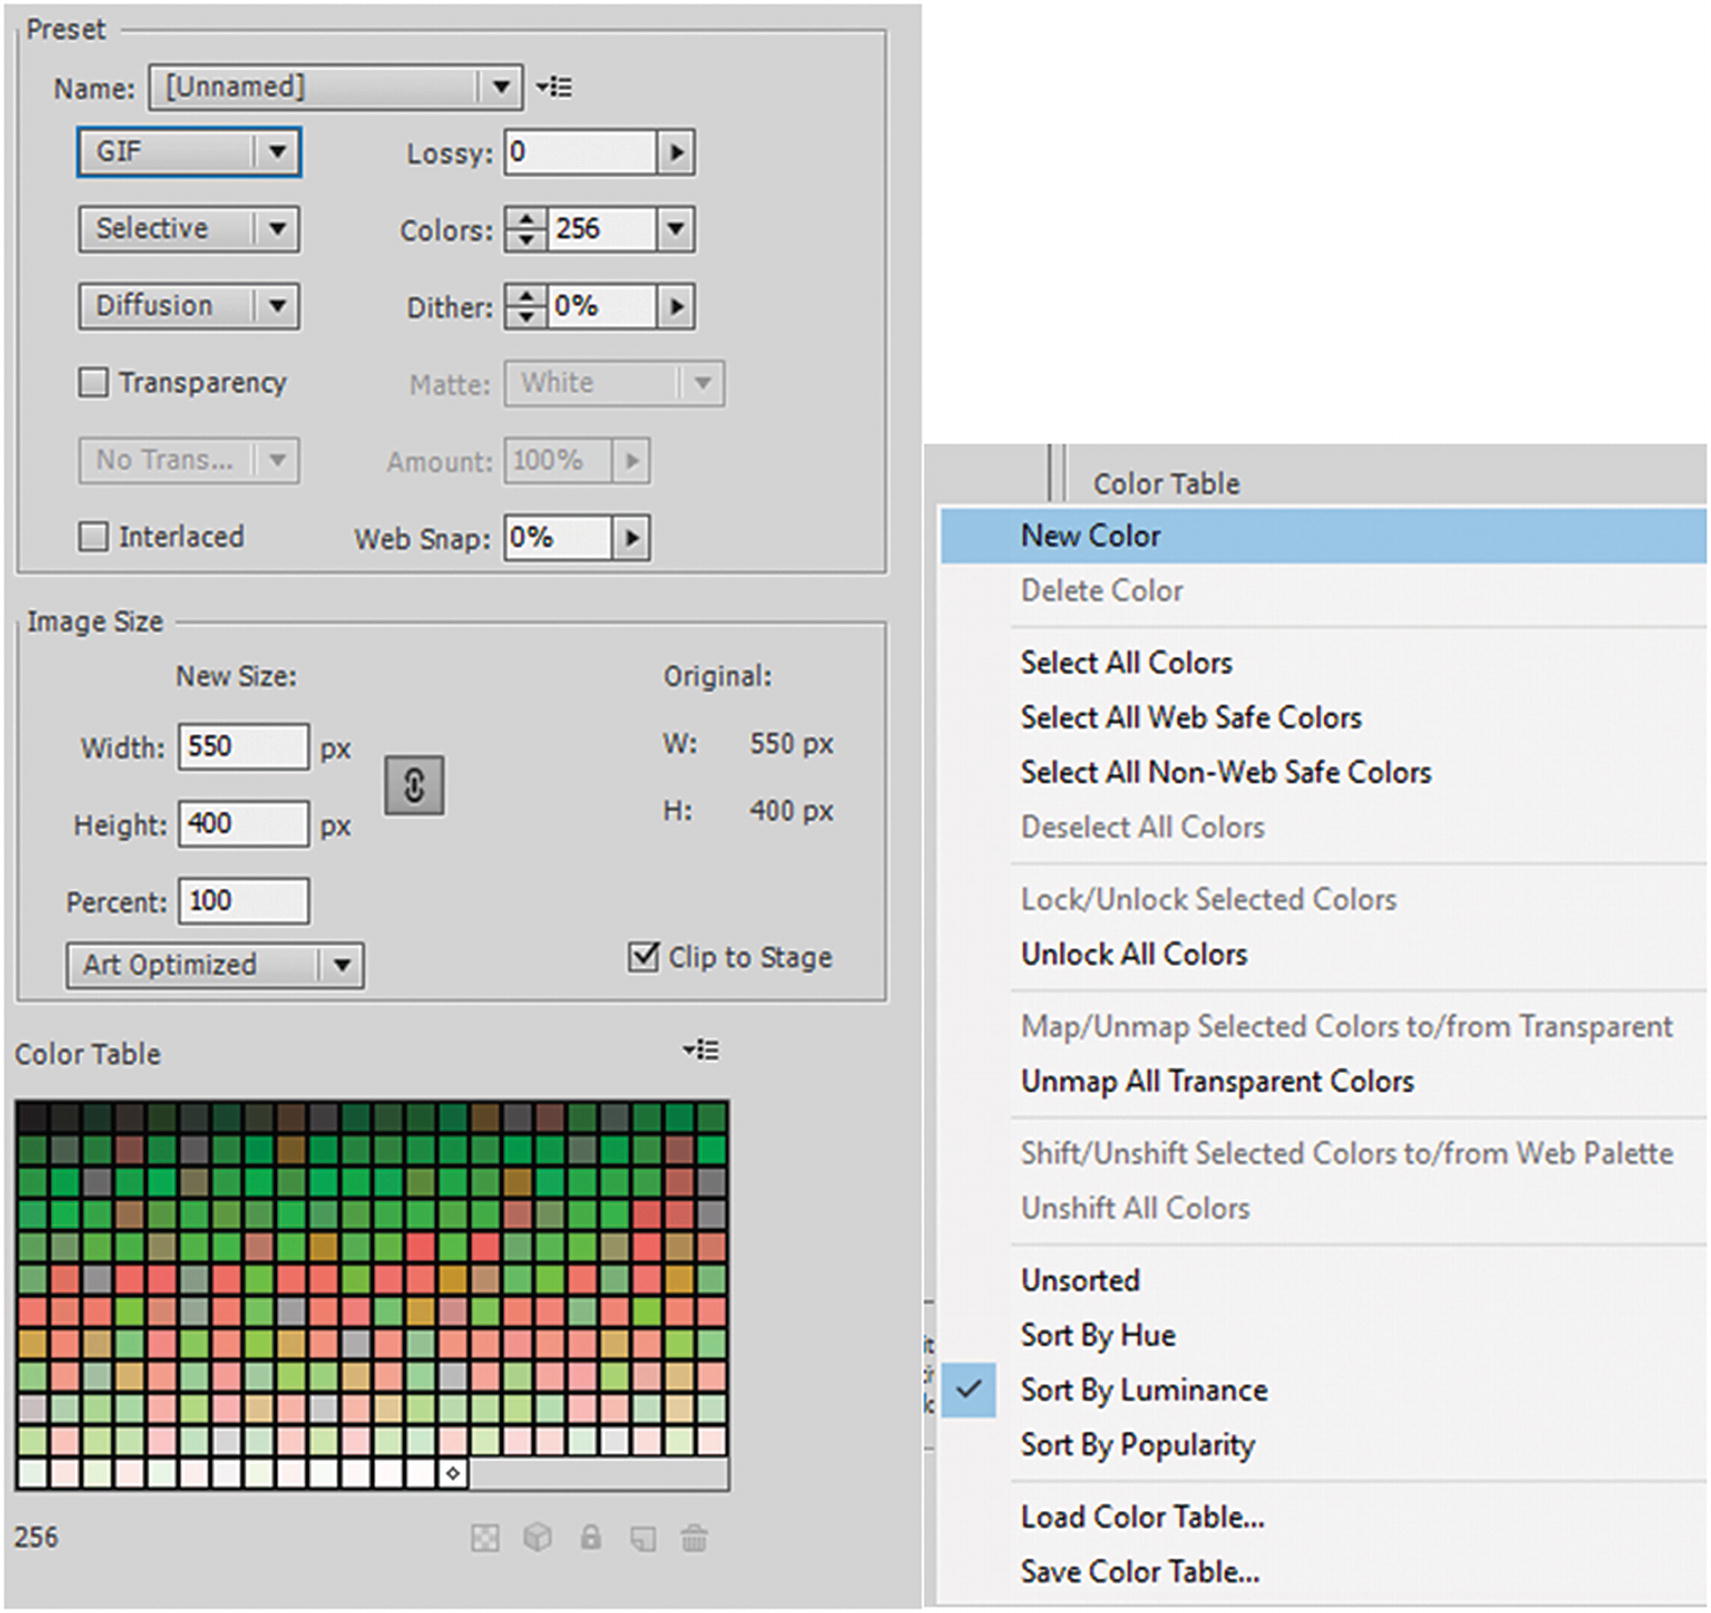Click the new color page icon

point(643,1538)
